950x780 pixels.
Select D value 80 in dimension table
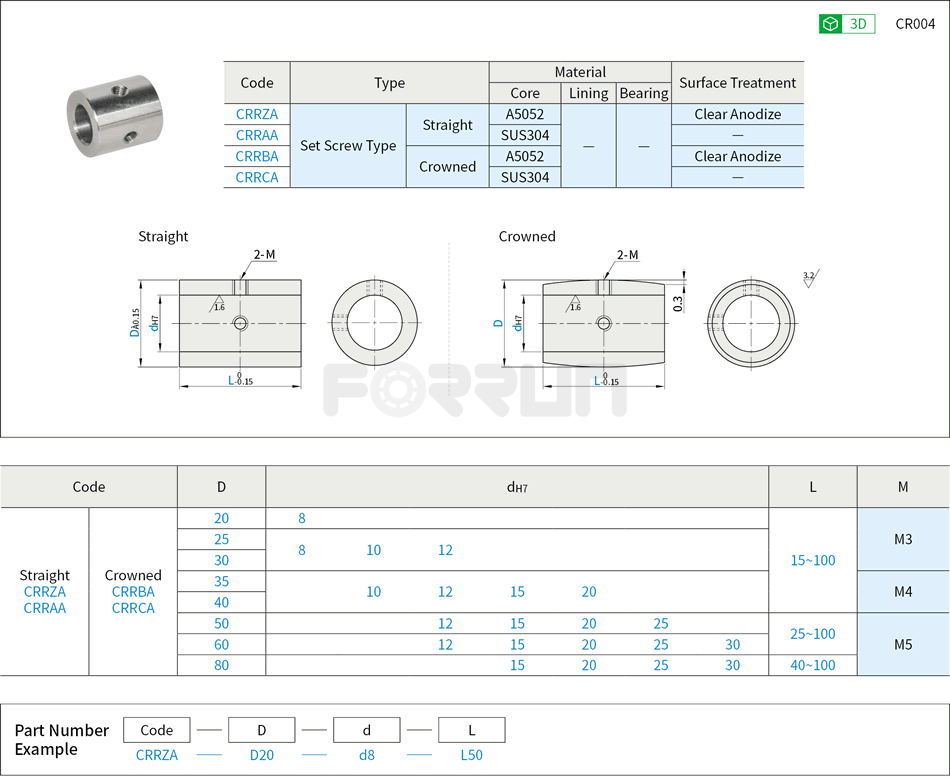[221, 665]
